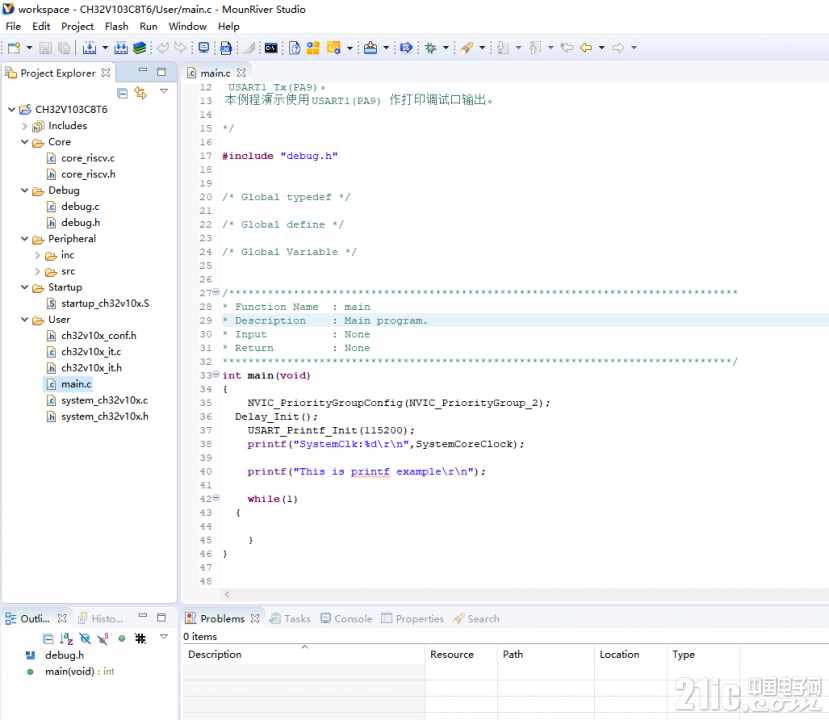This screenshot has height=720, width=829.
Task: Click the monitor toolbar icon
Action: pyautogui.click(x=204, y=48)
